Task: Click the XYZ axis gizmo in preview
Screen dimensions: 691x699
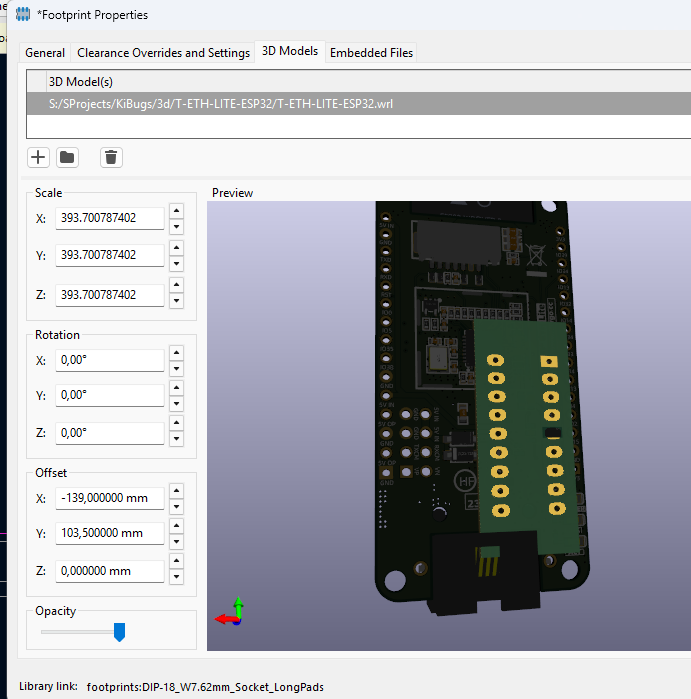Action: pos(230,612)
